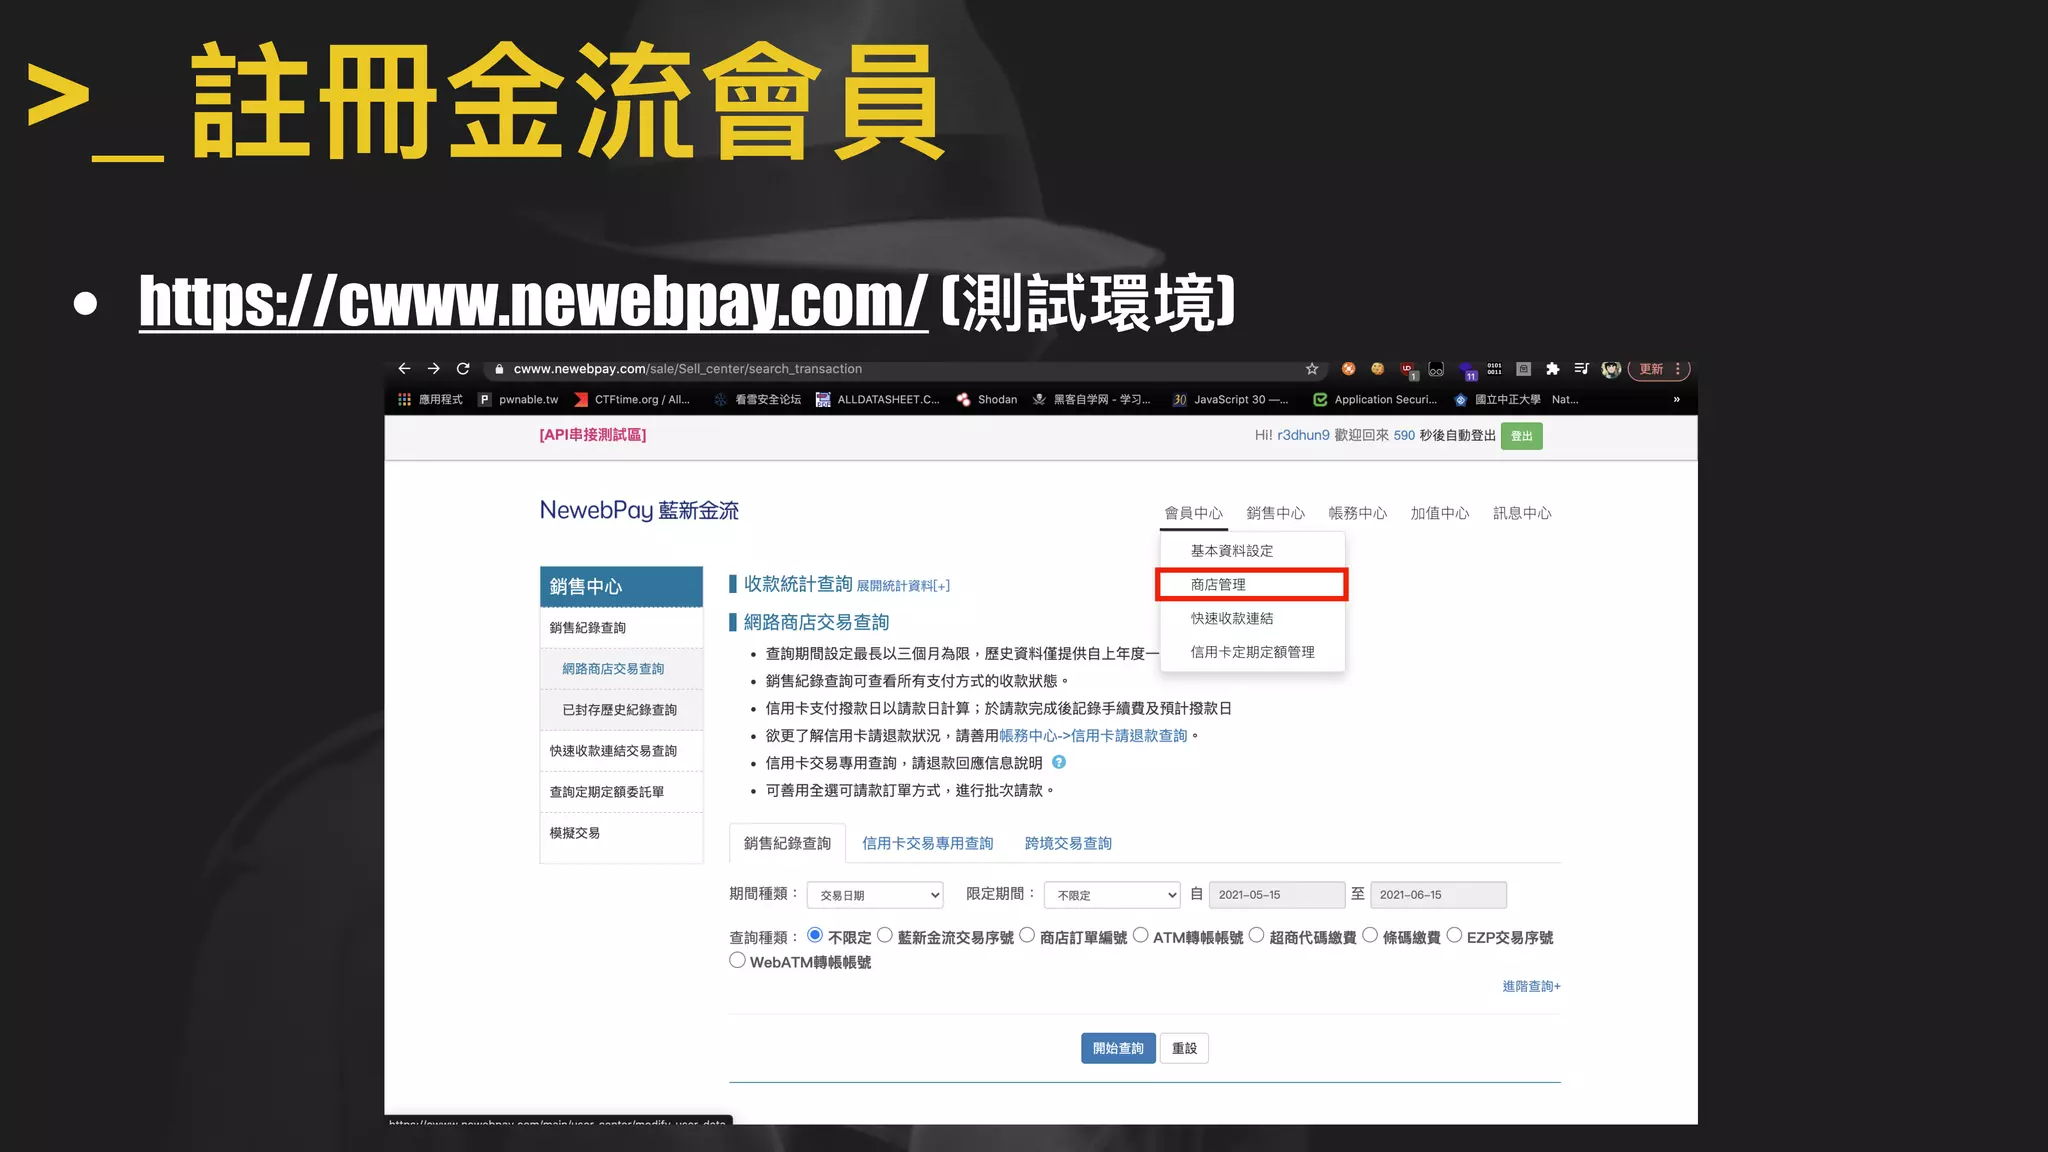Image resolution: width=2048 pixels, height=1152 pixels.
Task: Open the Shodan bookmark
Action: pos(987,399)
